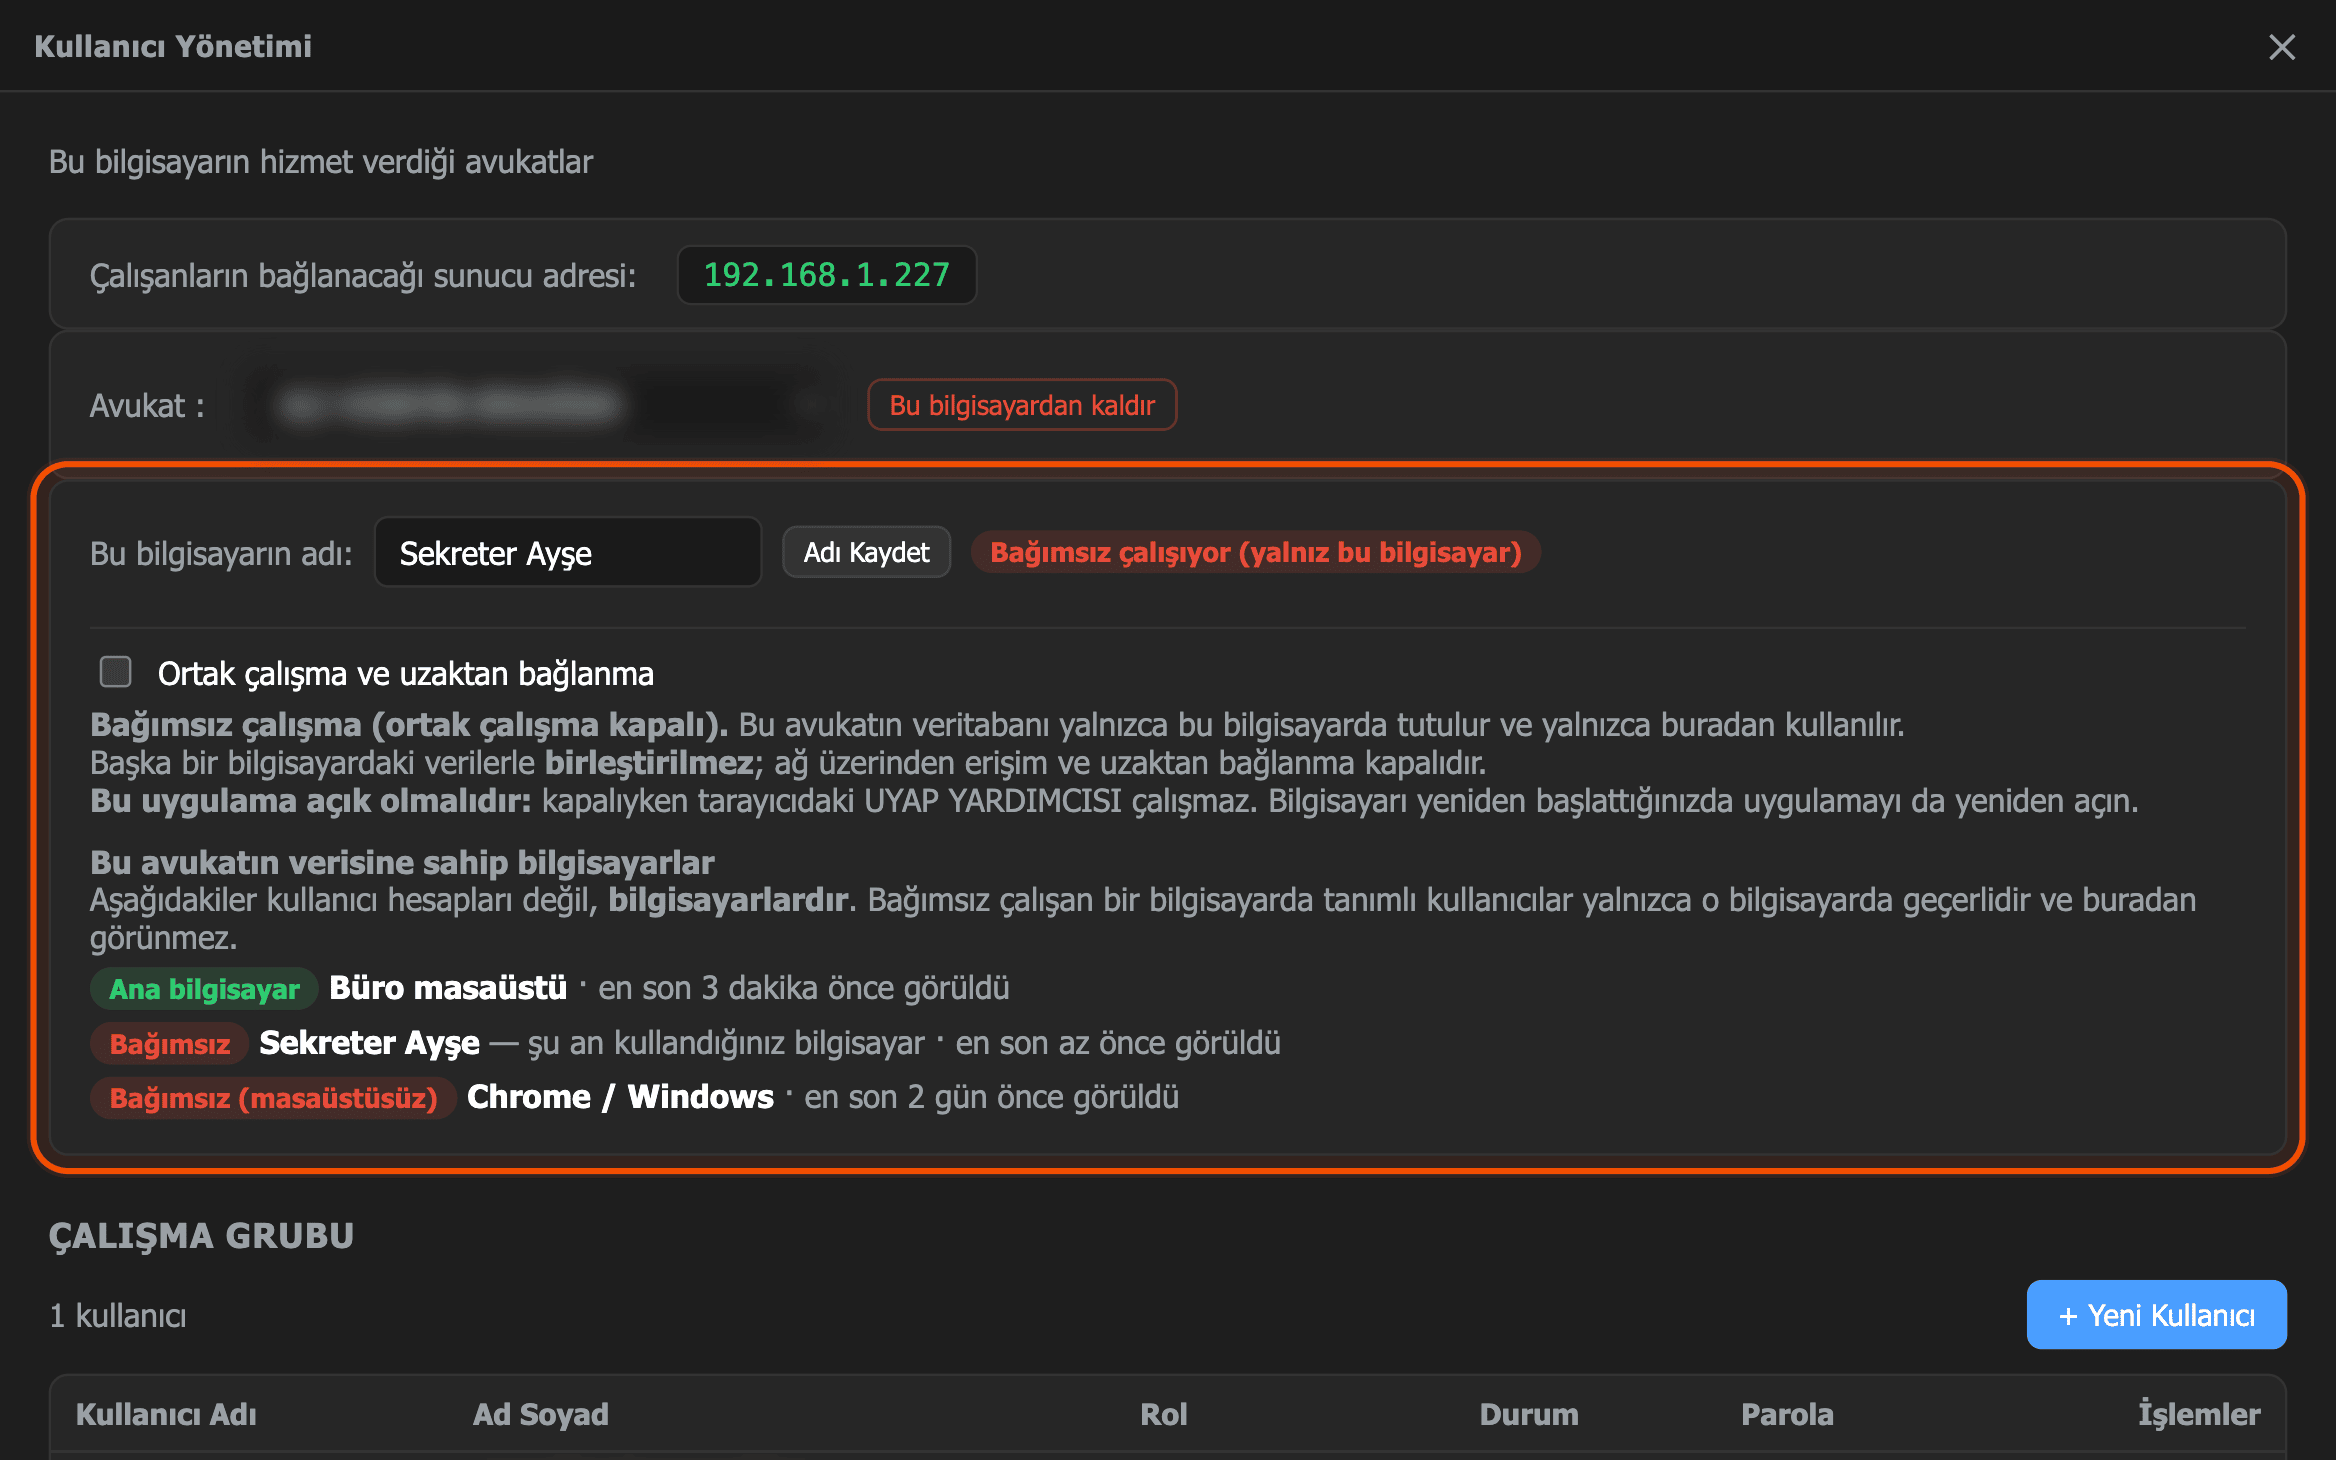
Task: Click the Adı Kaydet button
Action: pos(866,552)
